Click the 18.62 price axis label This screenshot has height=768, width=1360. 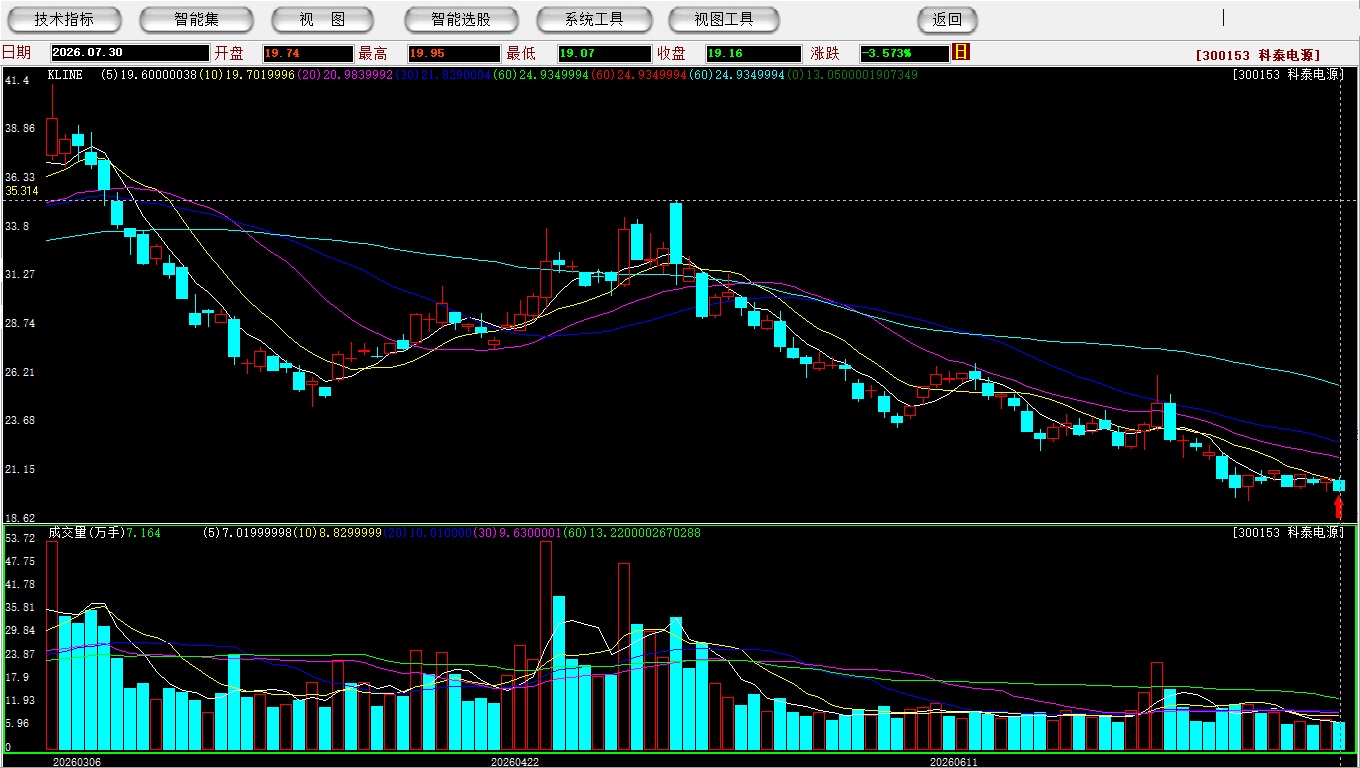(20, 517)
